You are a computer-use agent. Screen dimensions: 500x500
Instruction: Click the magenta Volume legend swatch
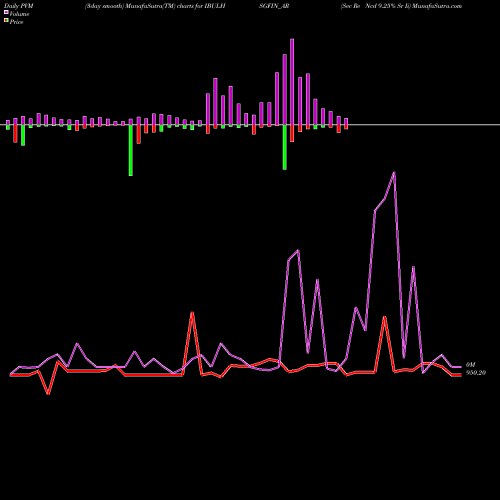(x=6, y=12)
